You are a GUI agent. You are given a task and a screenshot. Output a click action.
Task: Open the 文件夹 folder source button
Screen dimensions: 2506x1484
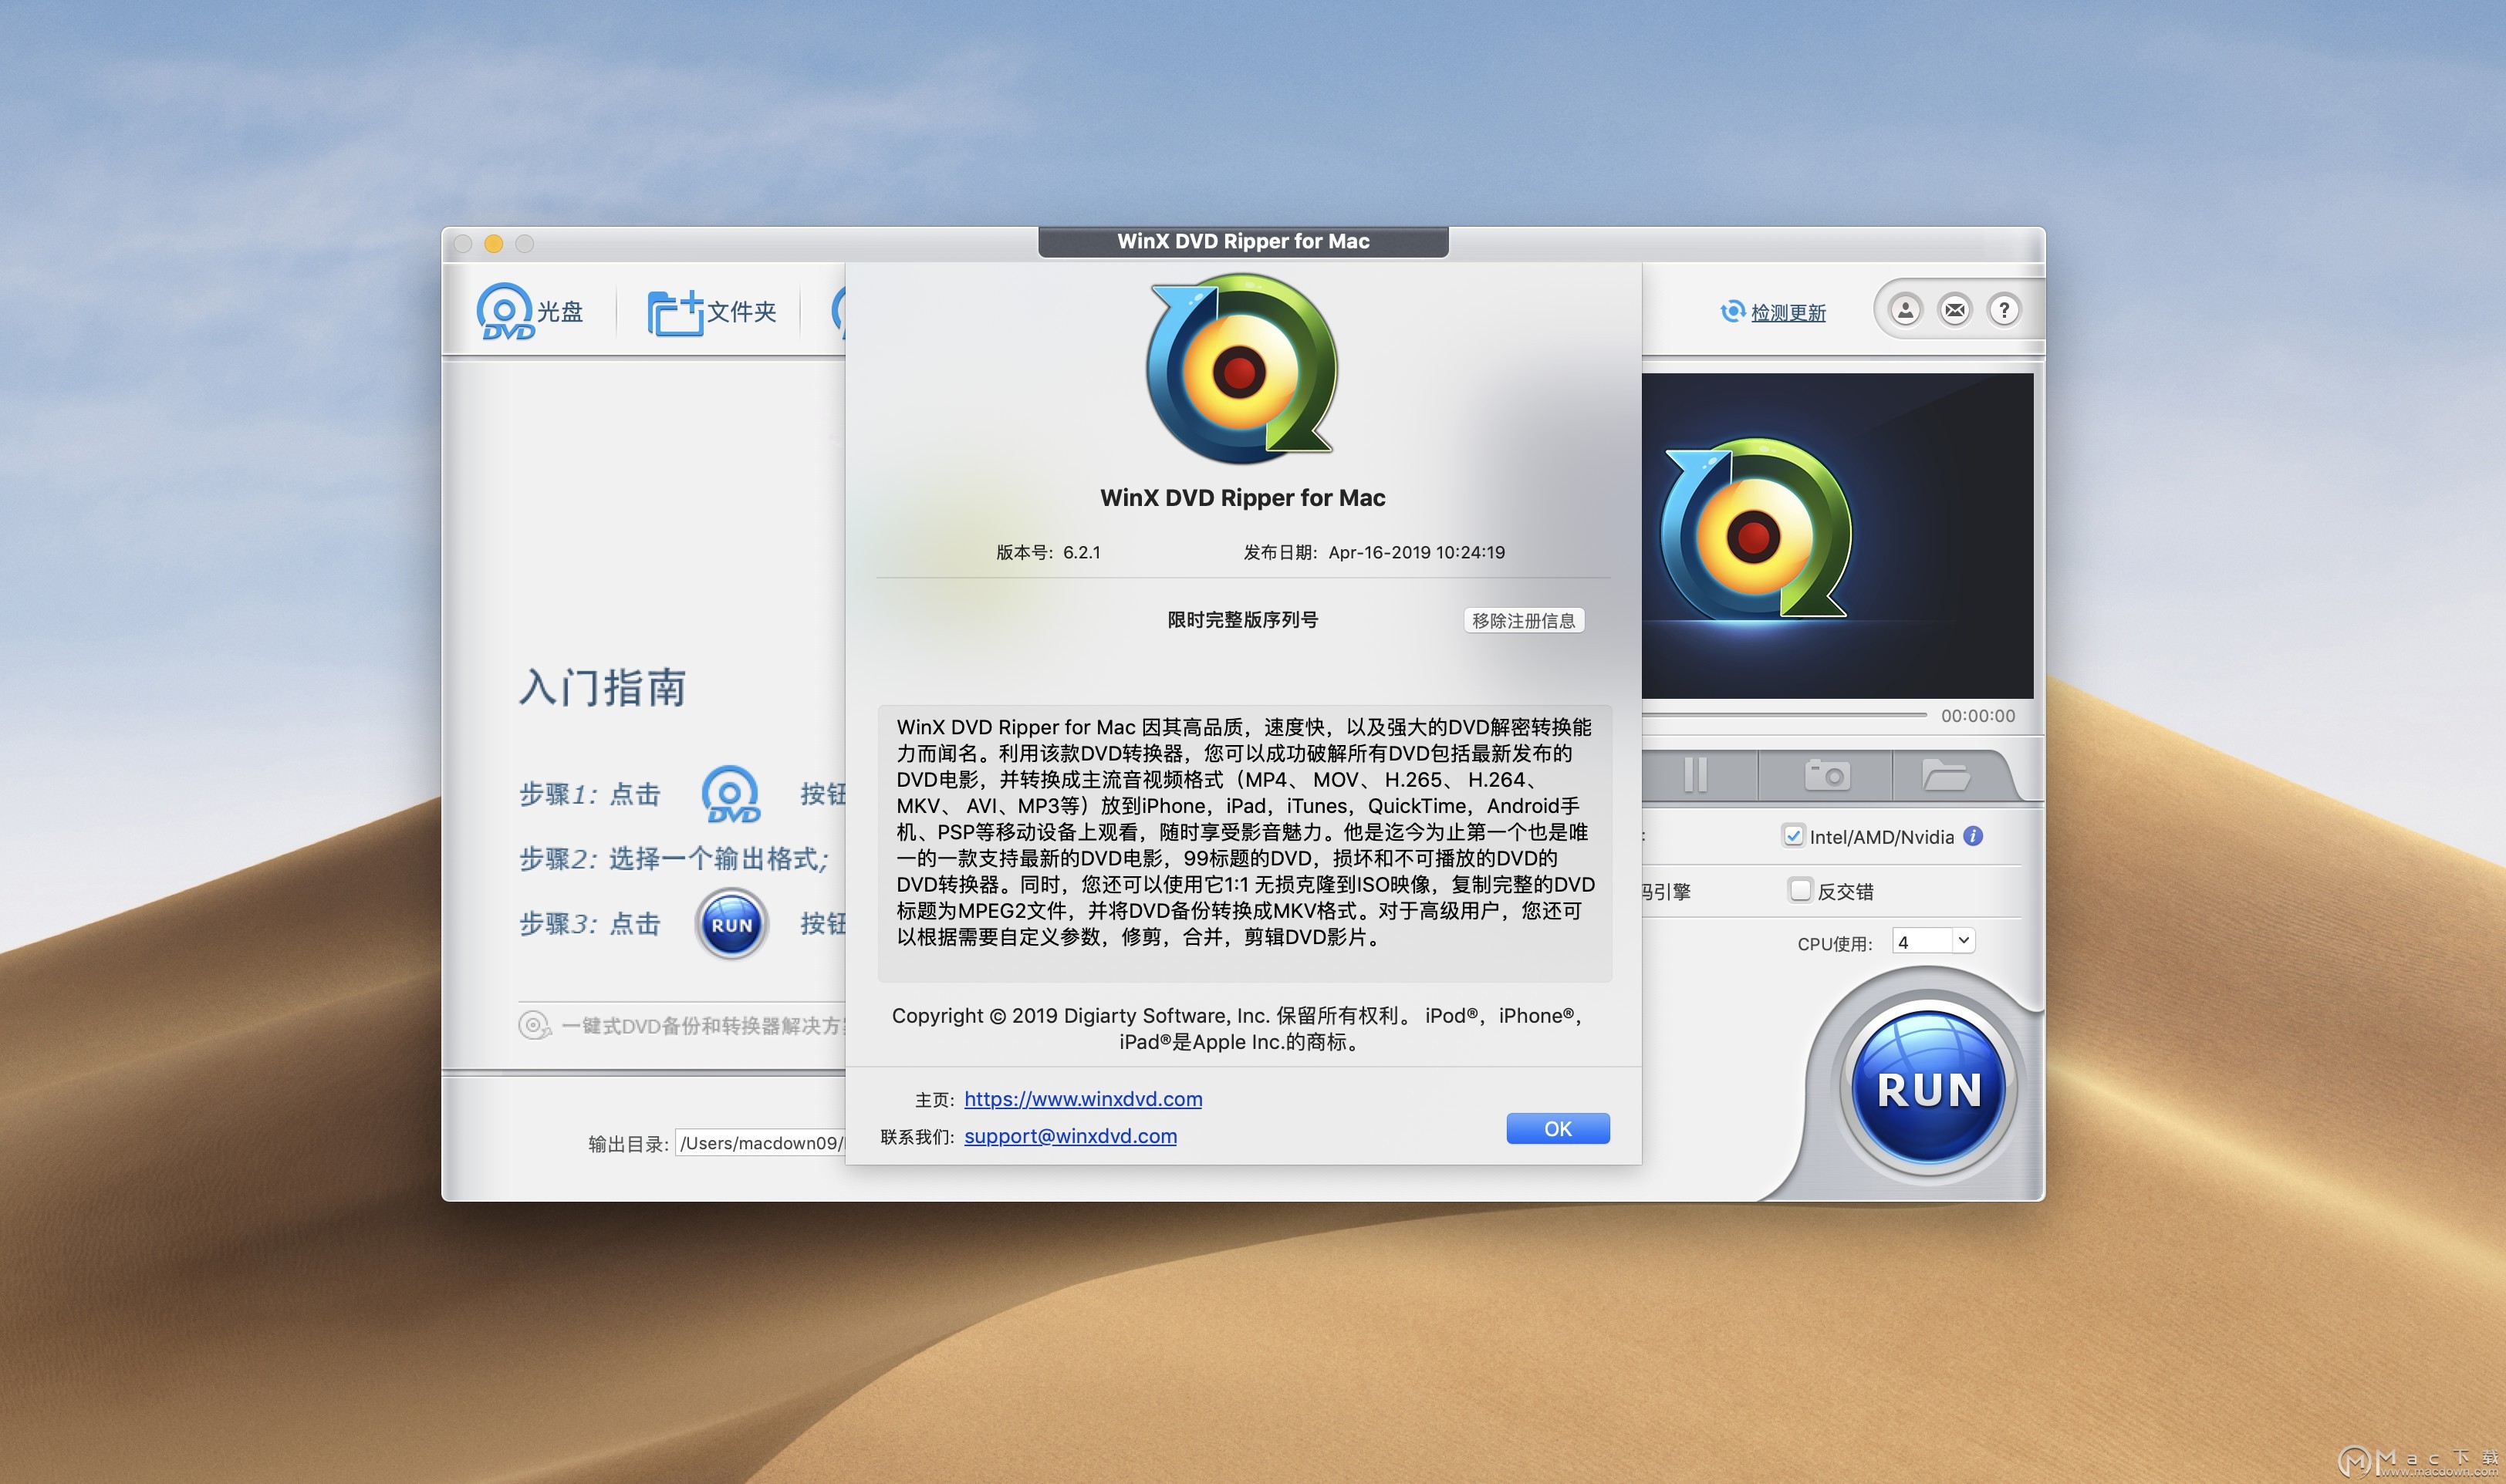pyautogui.click(x=711, y=312)
